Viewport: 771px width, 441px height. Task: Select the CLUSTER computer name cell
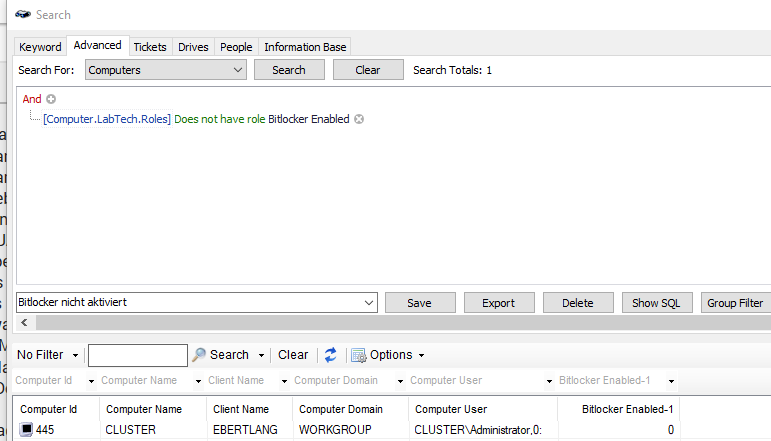(153, 430)
